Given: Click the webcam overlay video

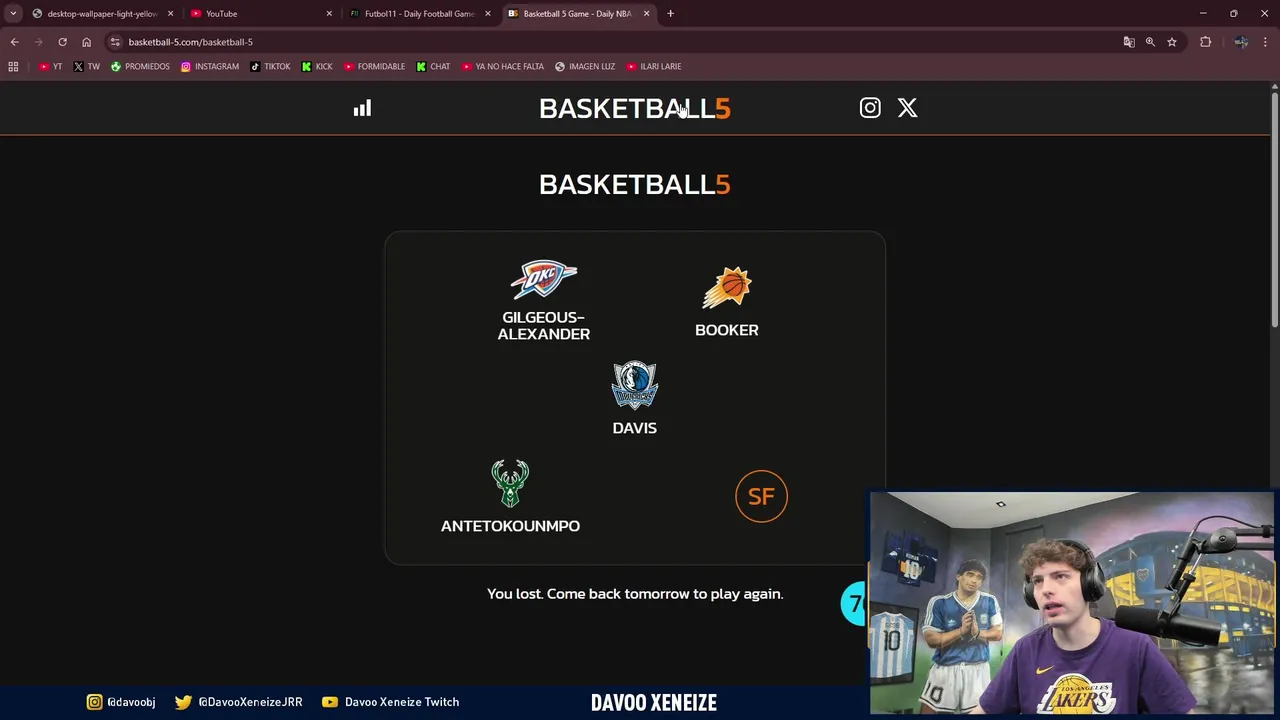Looking at the screenshot, I should 1072,602.
